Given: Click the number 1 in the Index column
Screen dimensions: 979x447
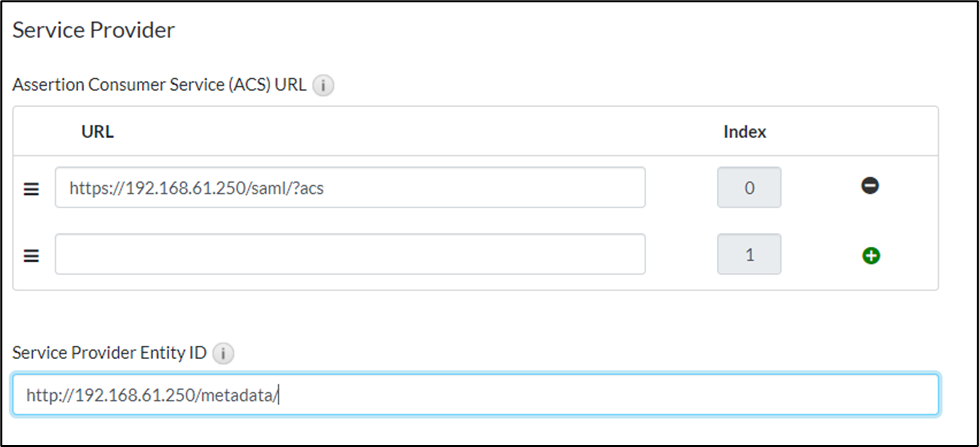Looking at the screenshot, I should (749, 254).
